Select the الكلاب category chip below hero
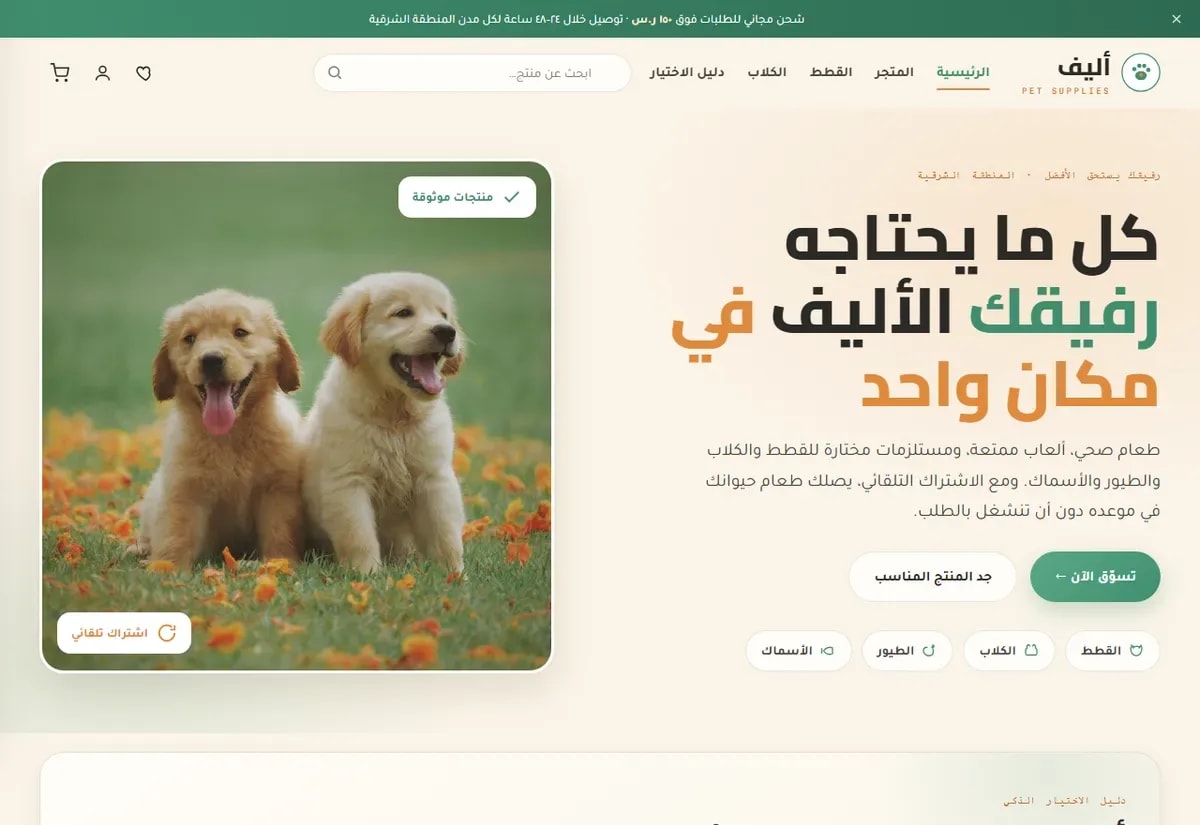This screenshot has height=825, width=1200. (x=1009, y=651)
